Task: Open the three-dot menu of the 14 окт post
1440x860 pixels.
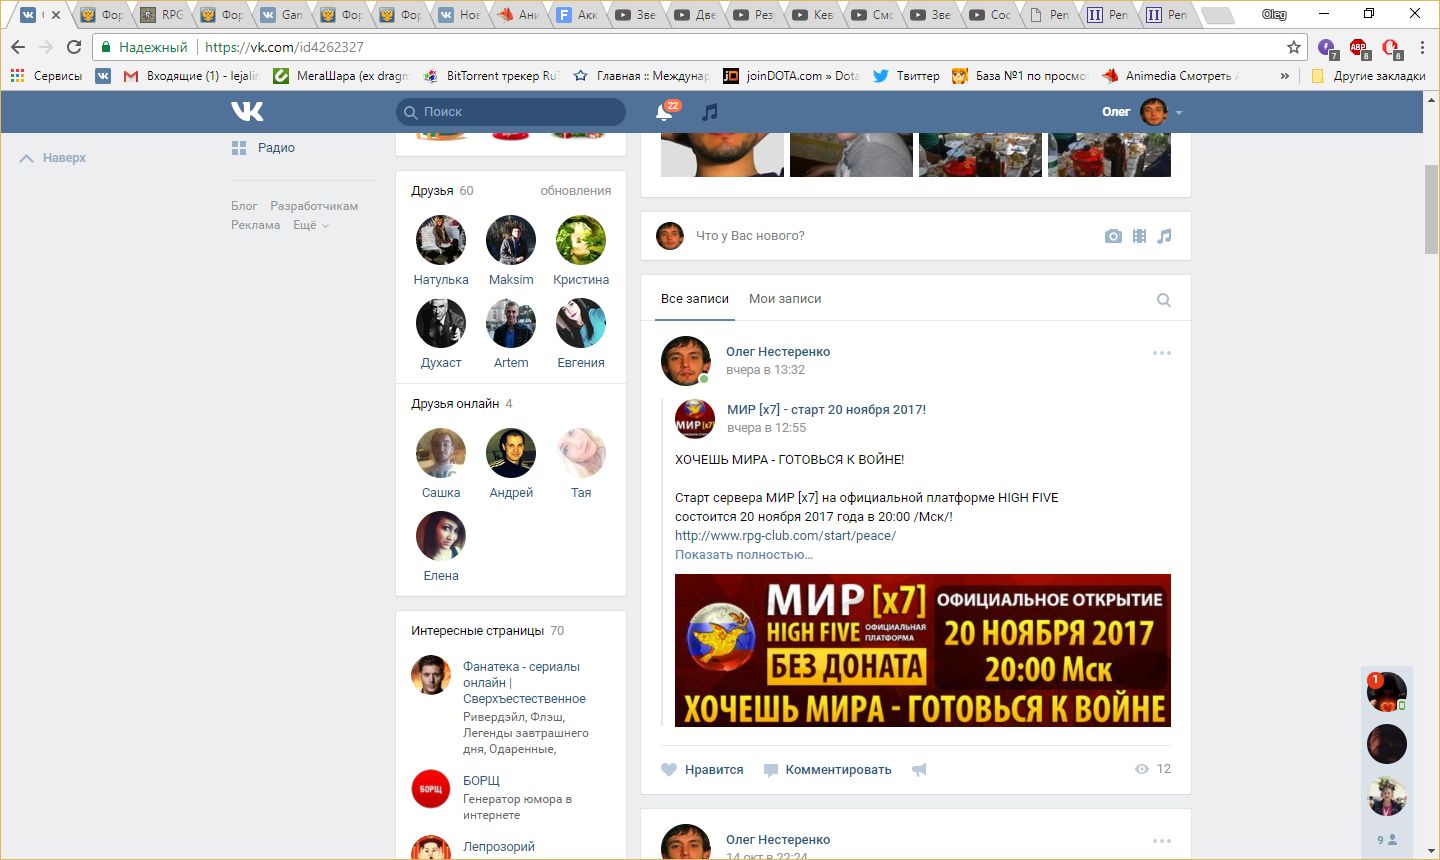Action: click(1161, 841)
